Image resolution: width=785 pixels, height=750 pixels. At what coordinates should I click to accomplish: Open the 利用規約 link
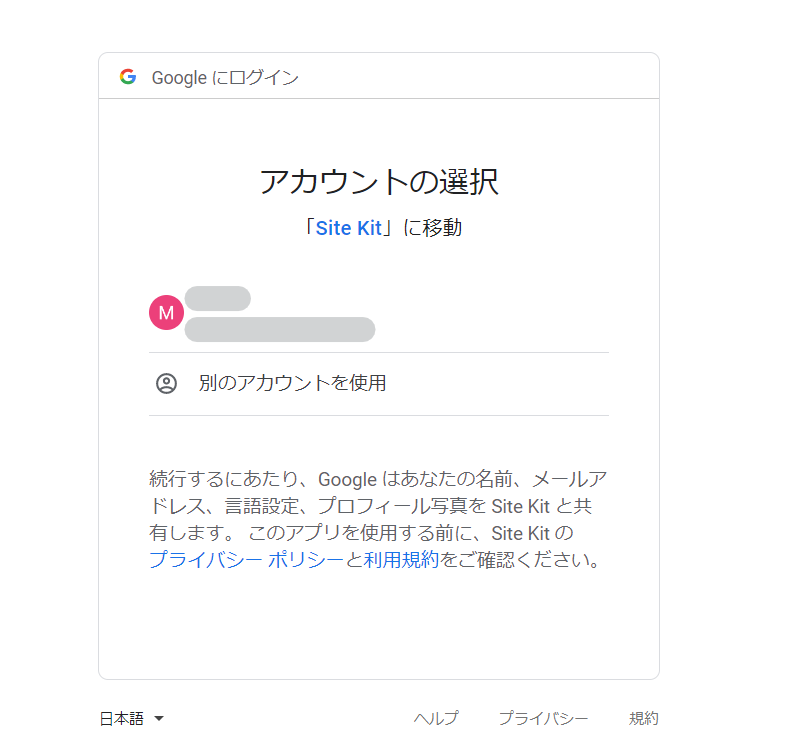401,560
